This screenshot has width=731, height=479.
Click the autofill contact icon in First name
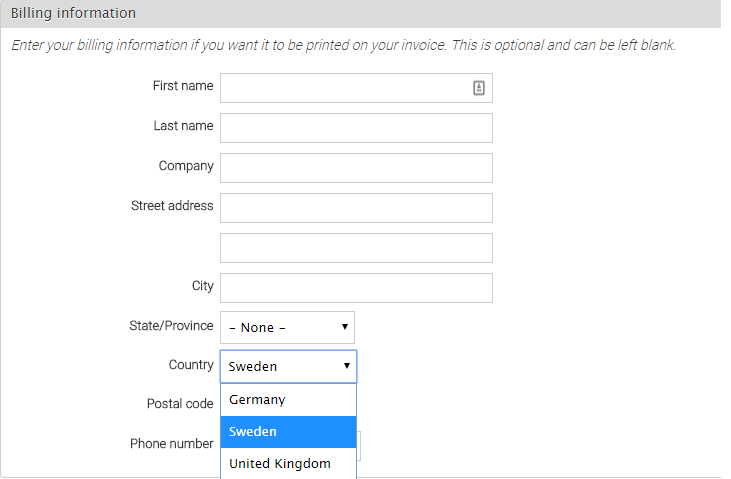point(479,88)
